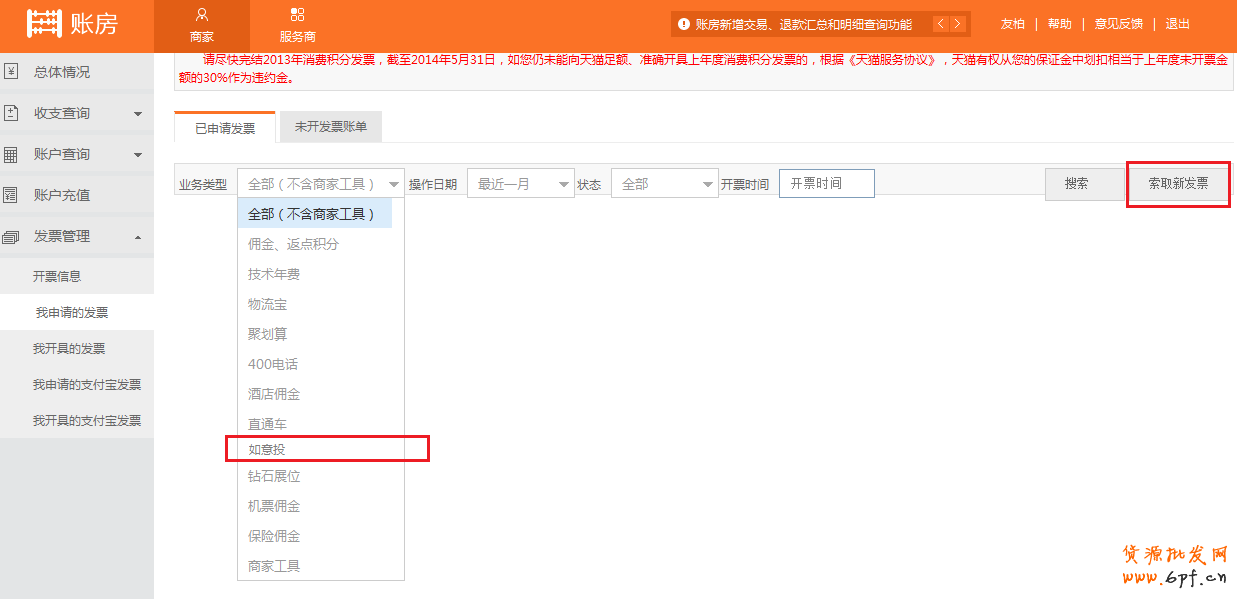Open the 商家 merchant icon tab
The height and width of the screenshot is (599, 1237).
(x=202, y=15)
